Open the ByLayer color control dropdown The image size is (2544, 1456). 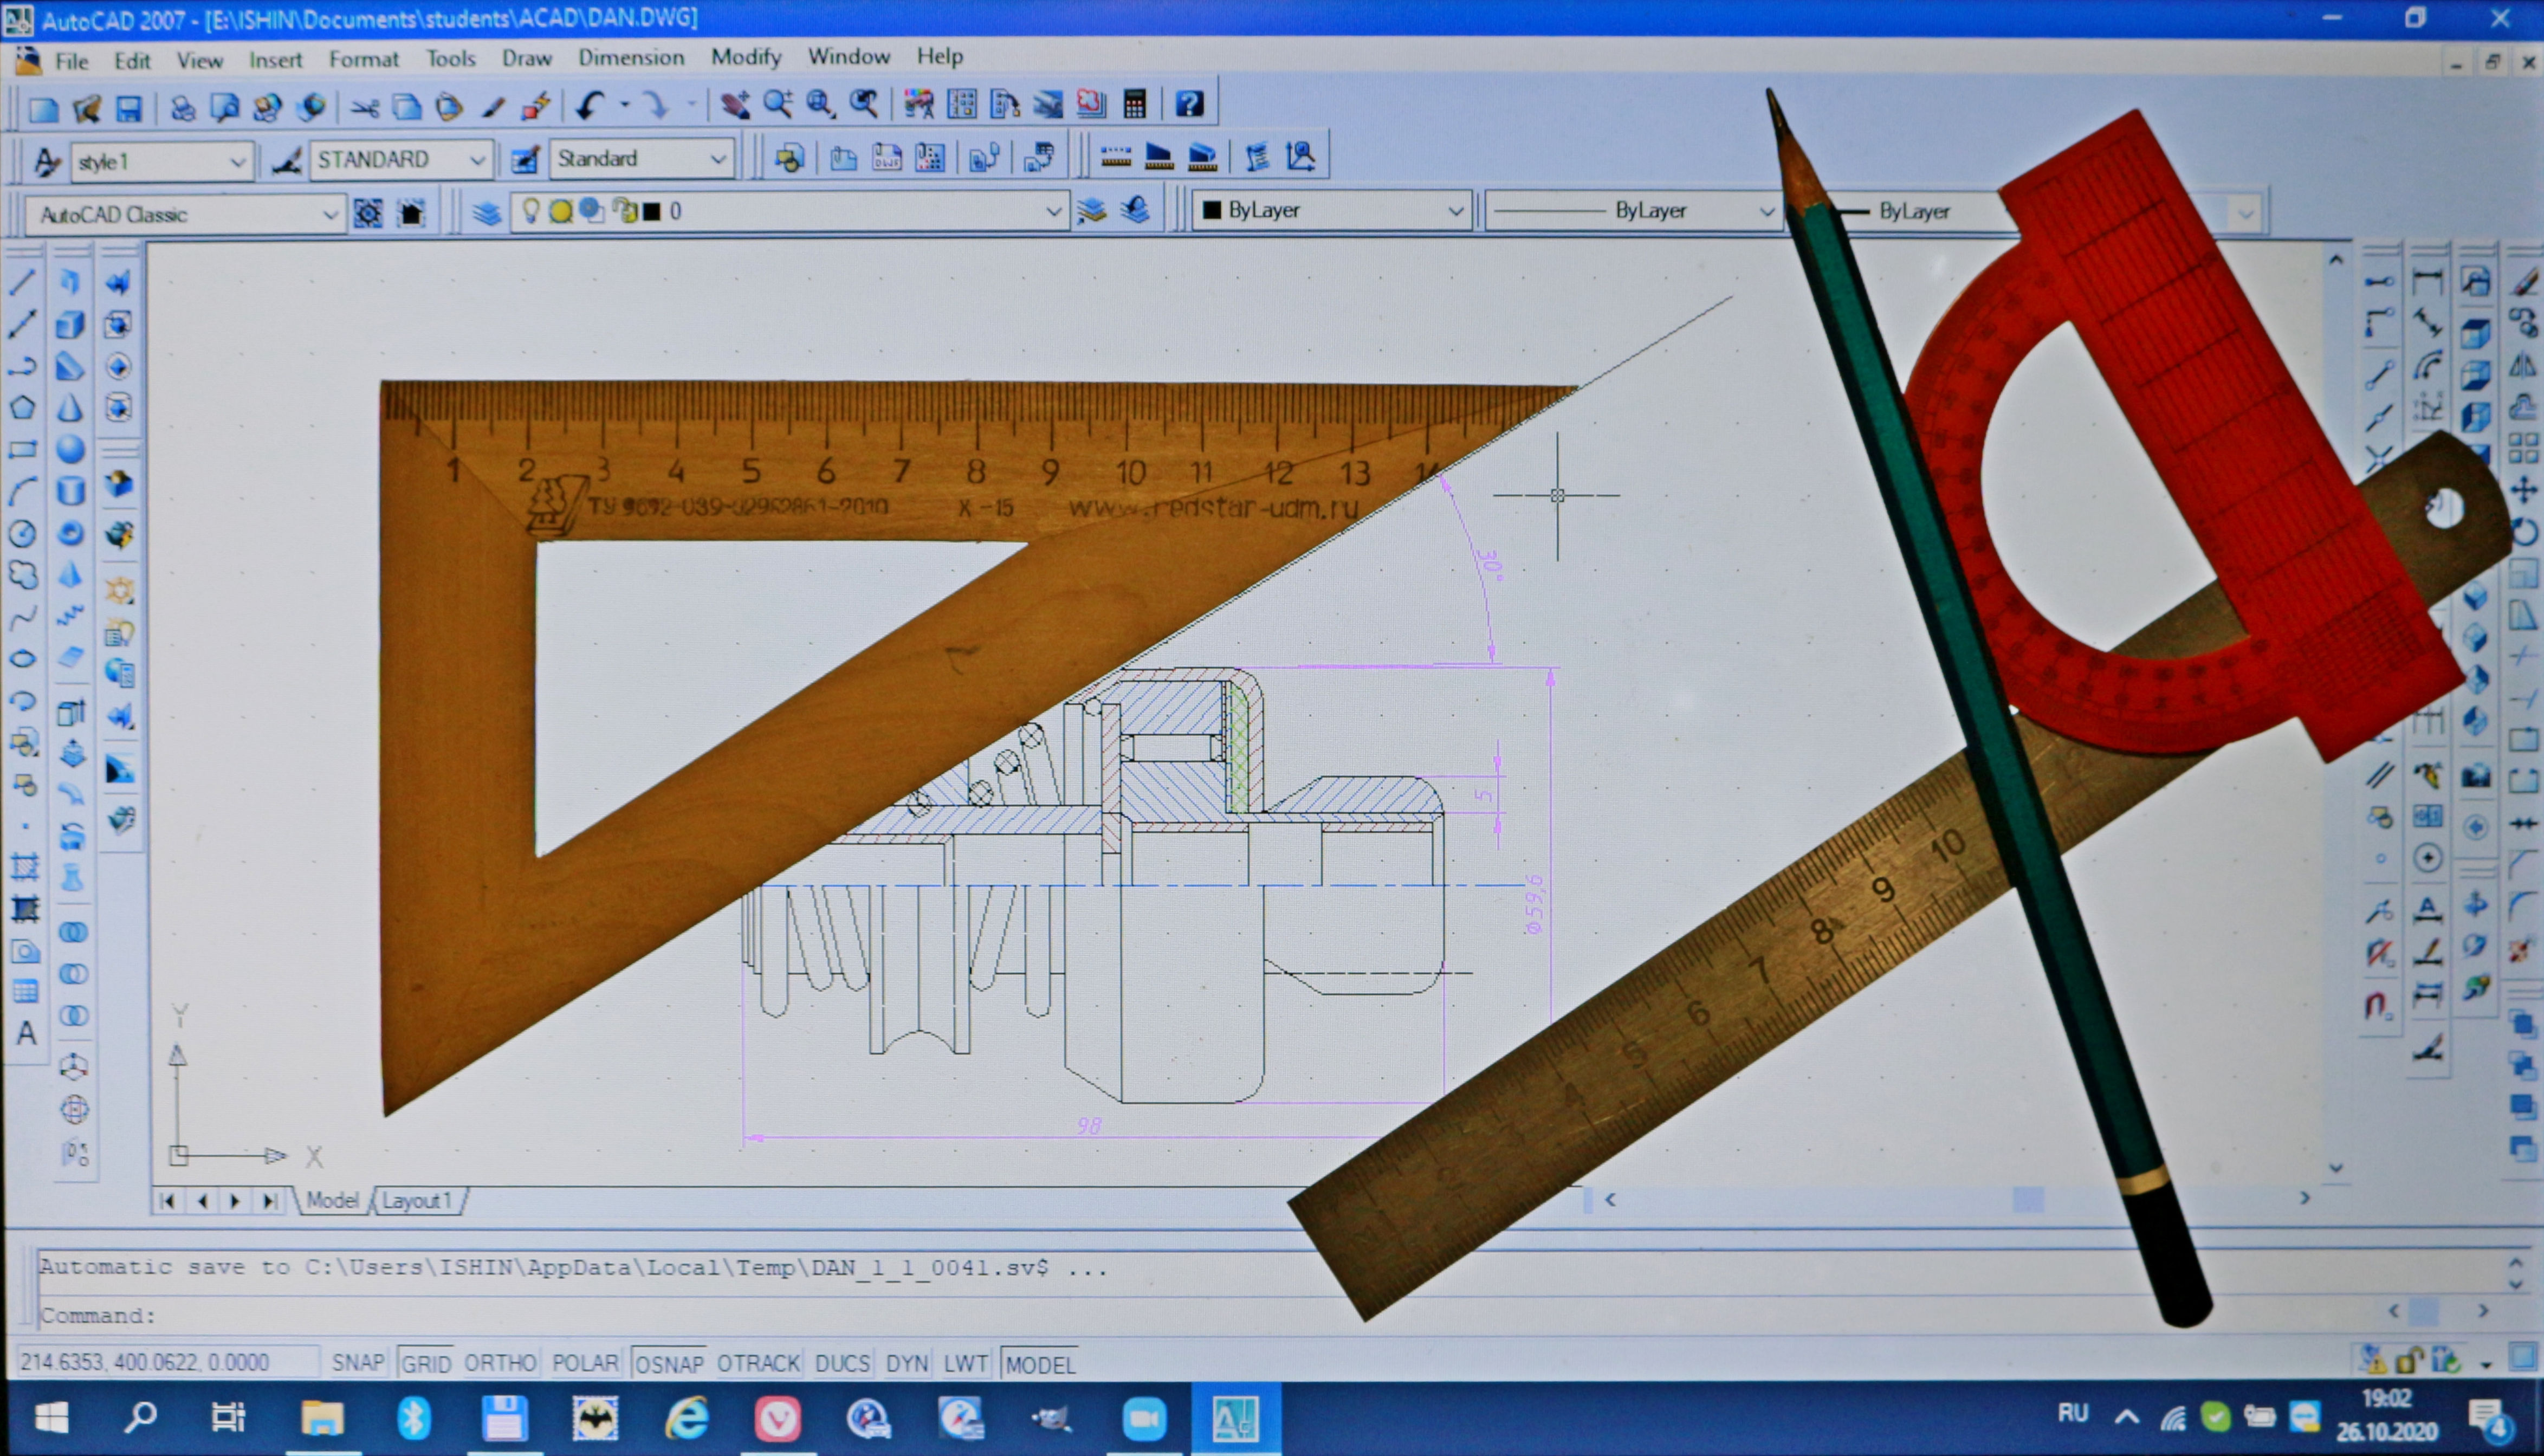pos(1332,210)
